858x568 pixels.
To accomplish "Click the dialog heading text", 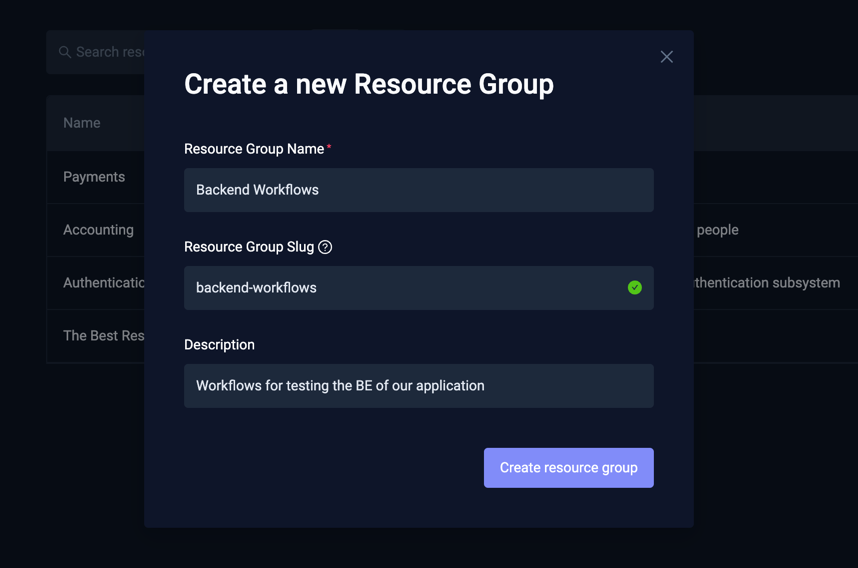I will 368,84.
